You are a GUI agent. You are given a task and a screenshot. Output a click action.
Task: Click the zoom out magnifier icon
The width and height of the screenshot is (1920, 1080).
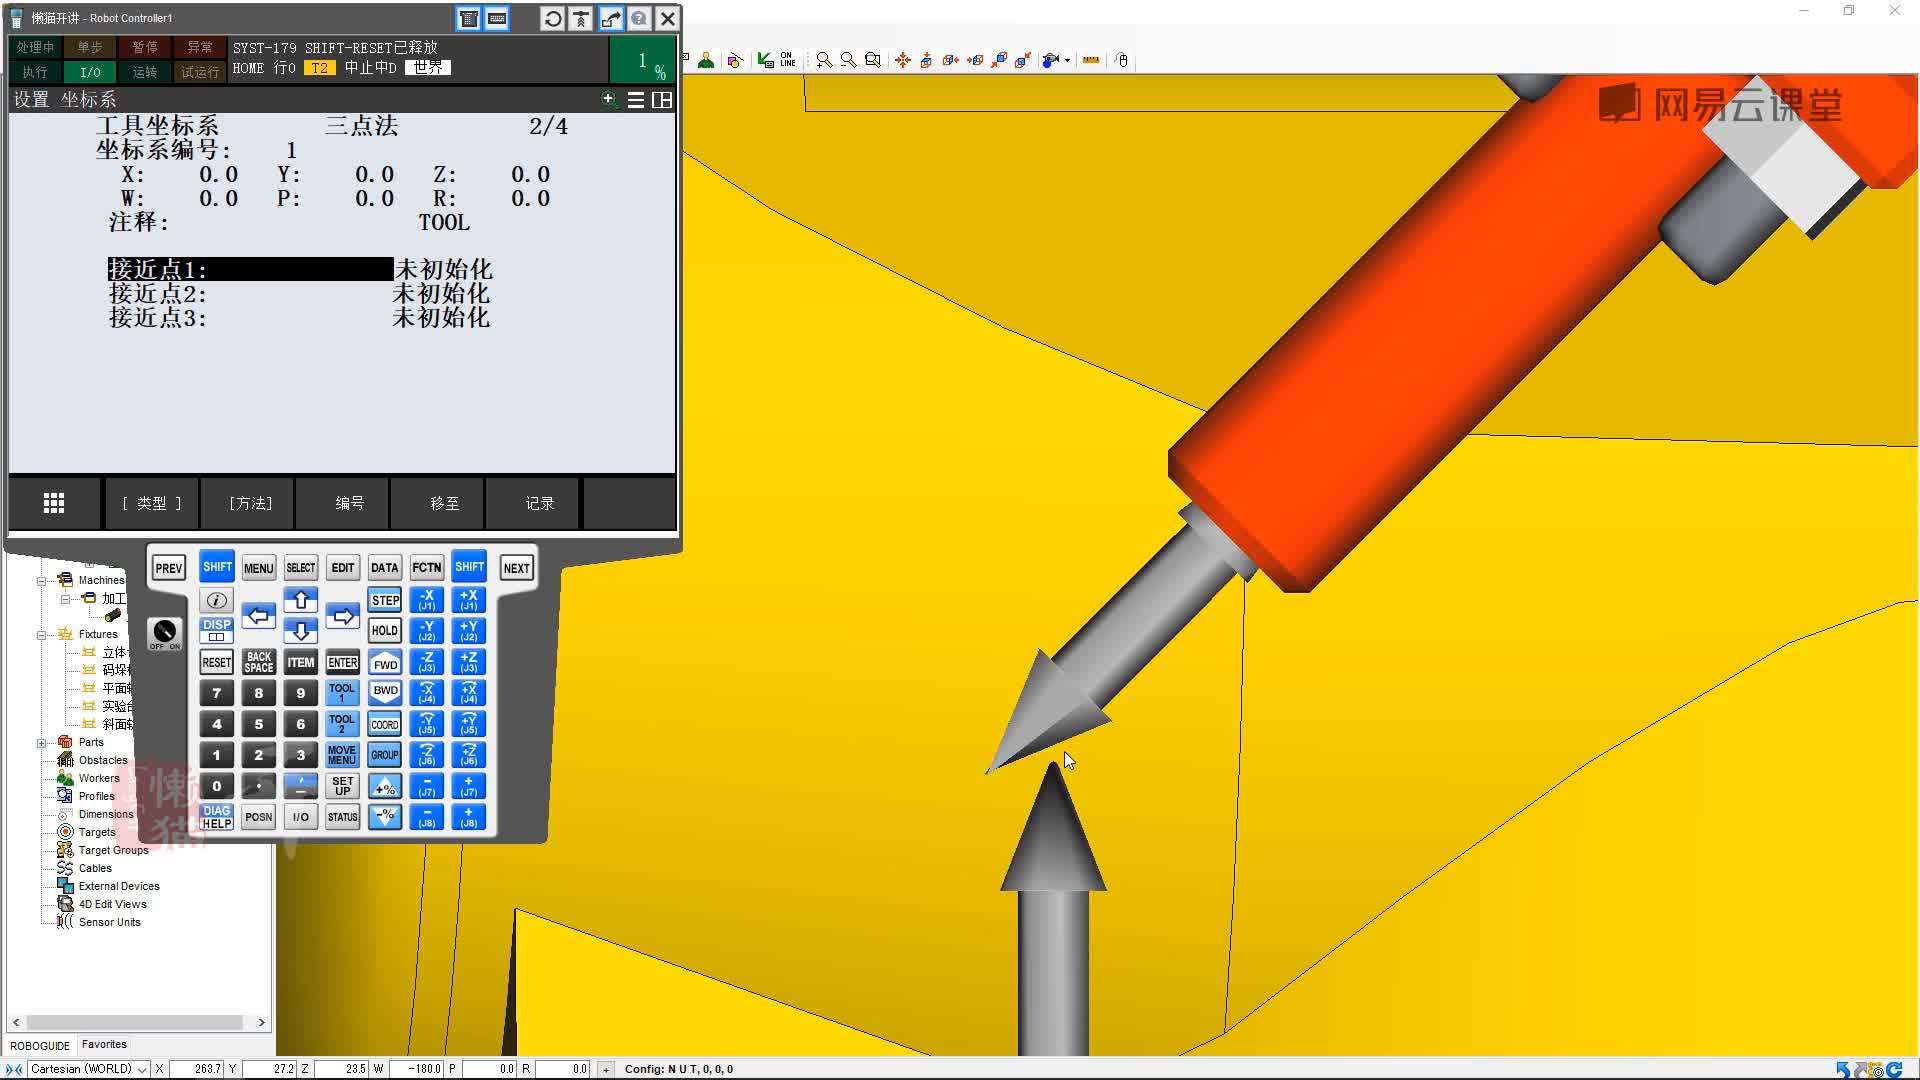click(x=848, y=61)
